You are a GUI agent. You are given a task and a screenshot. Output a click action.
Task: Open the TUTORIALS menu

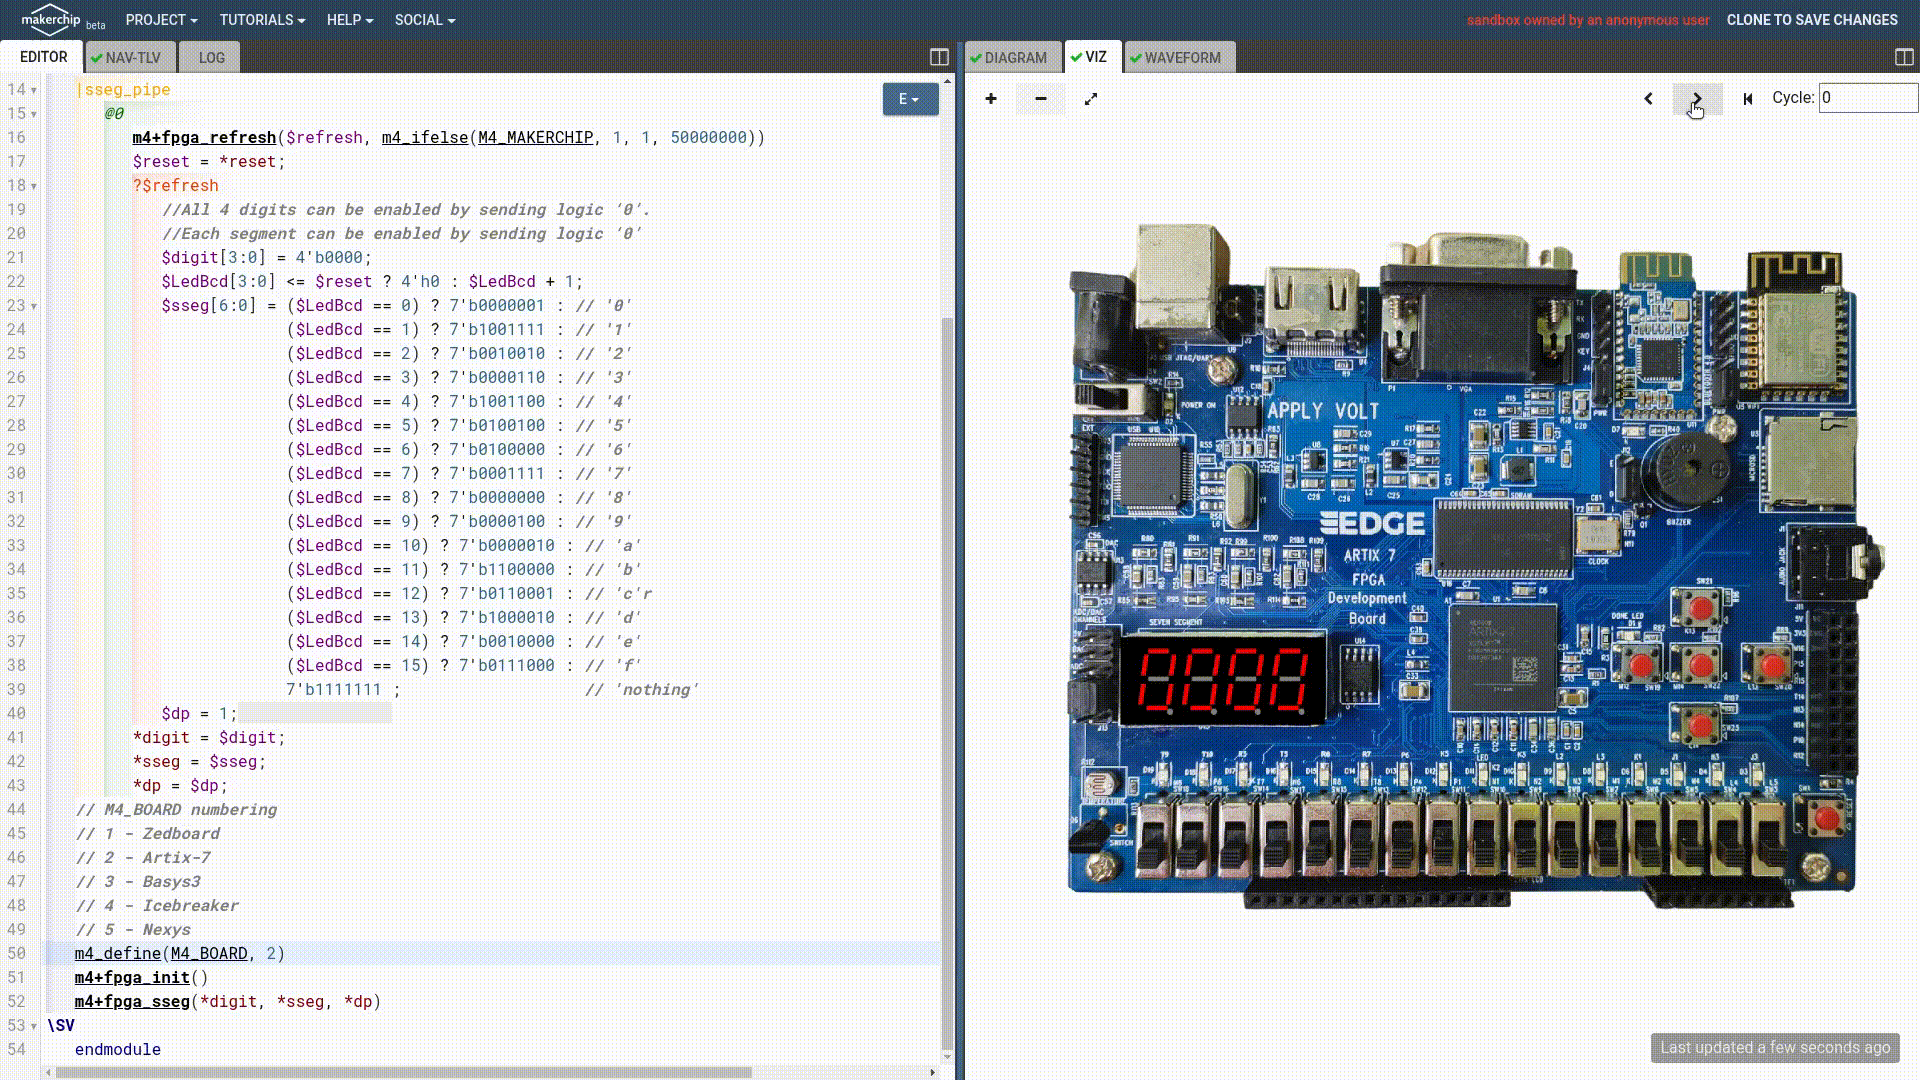pos(262,20)
